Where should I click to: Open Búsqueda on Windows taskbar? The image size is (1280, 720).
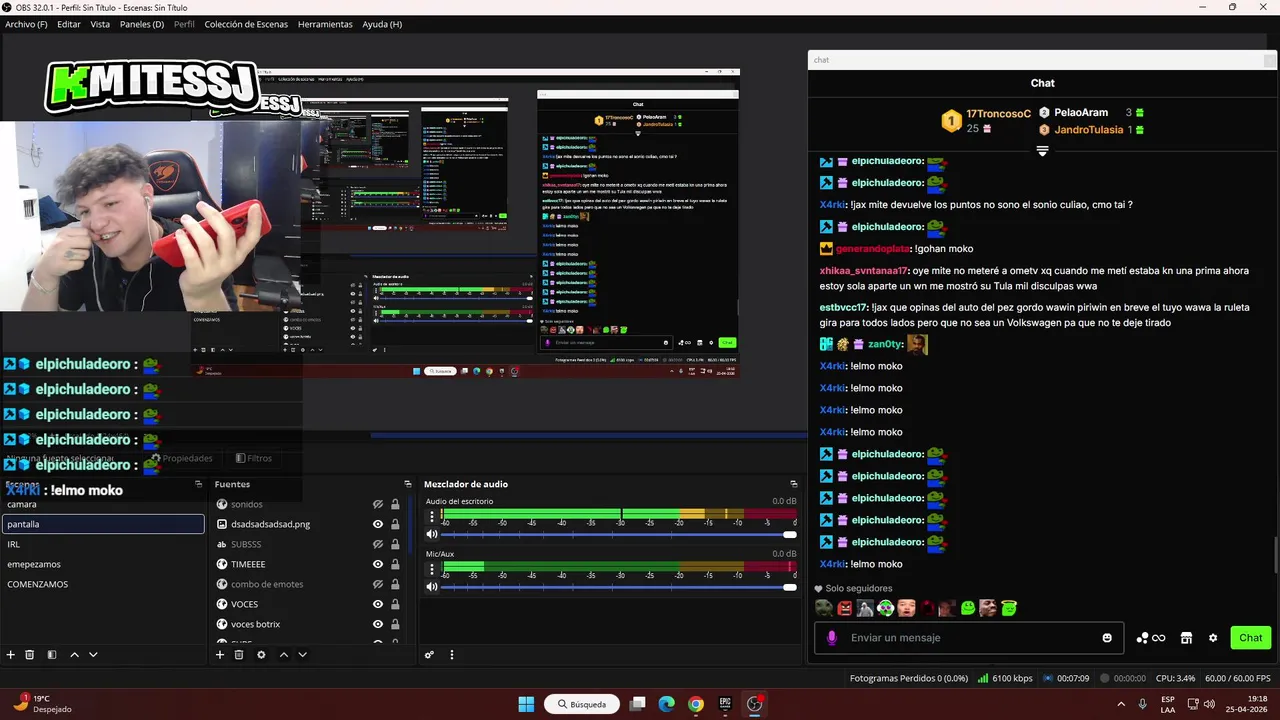point(581,704)
